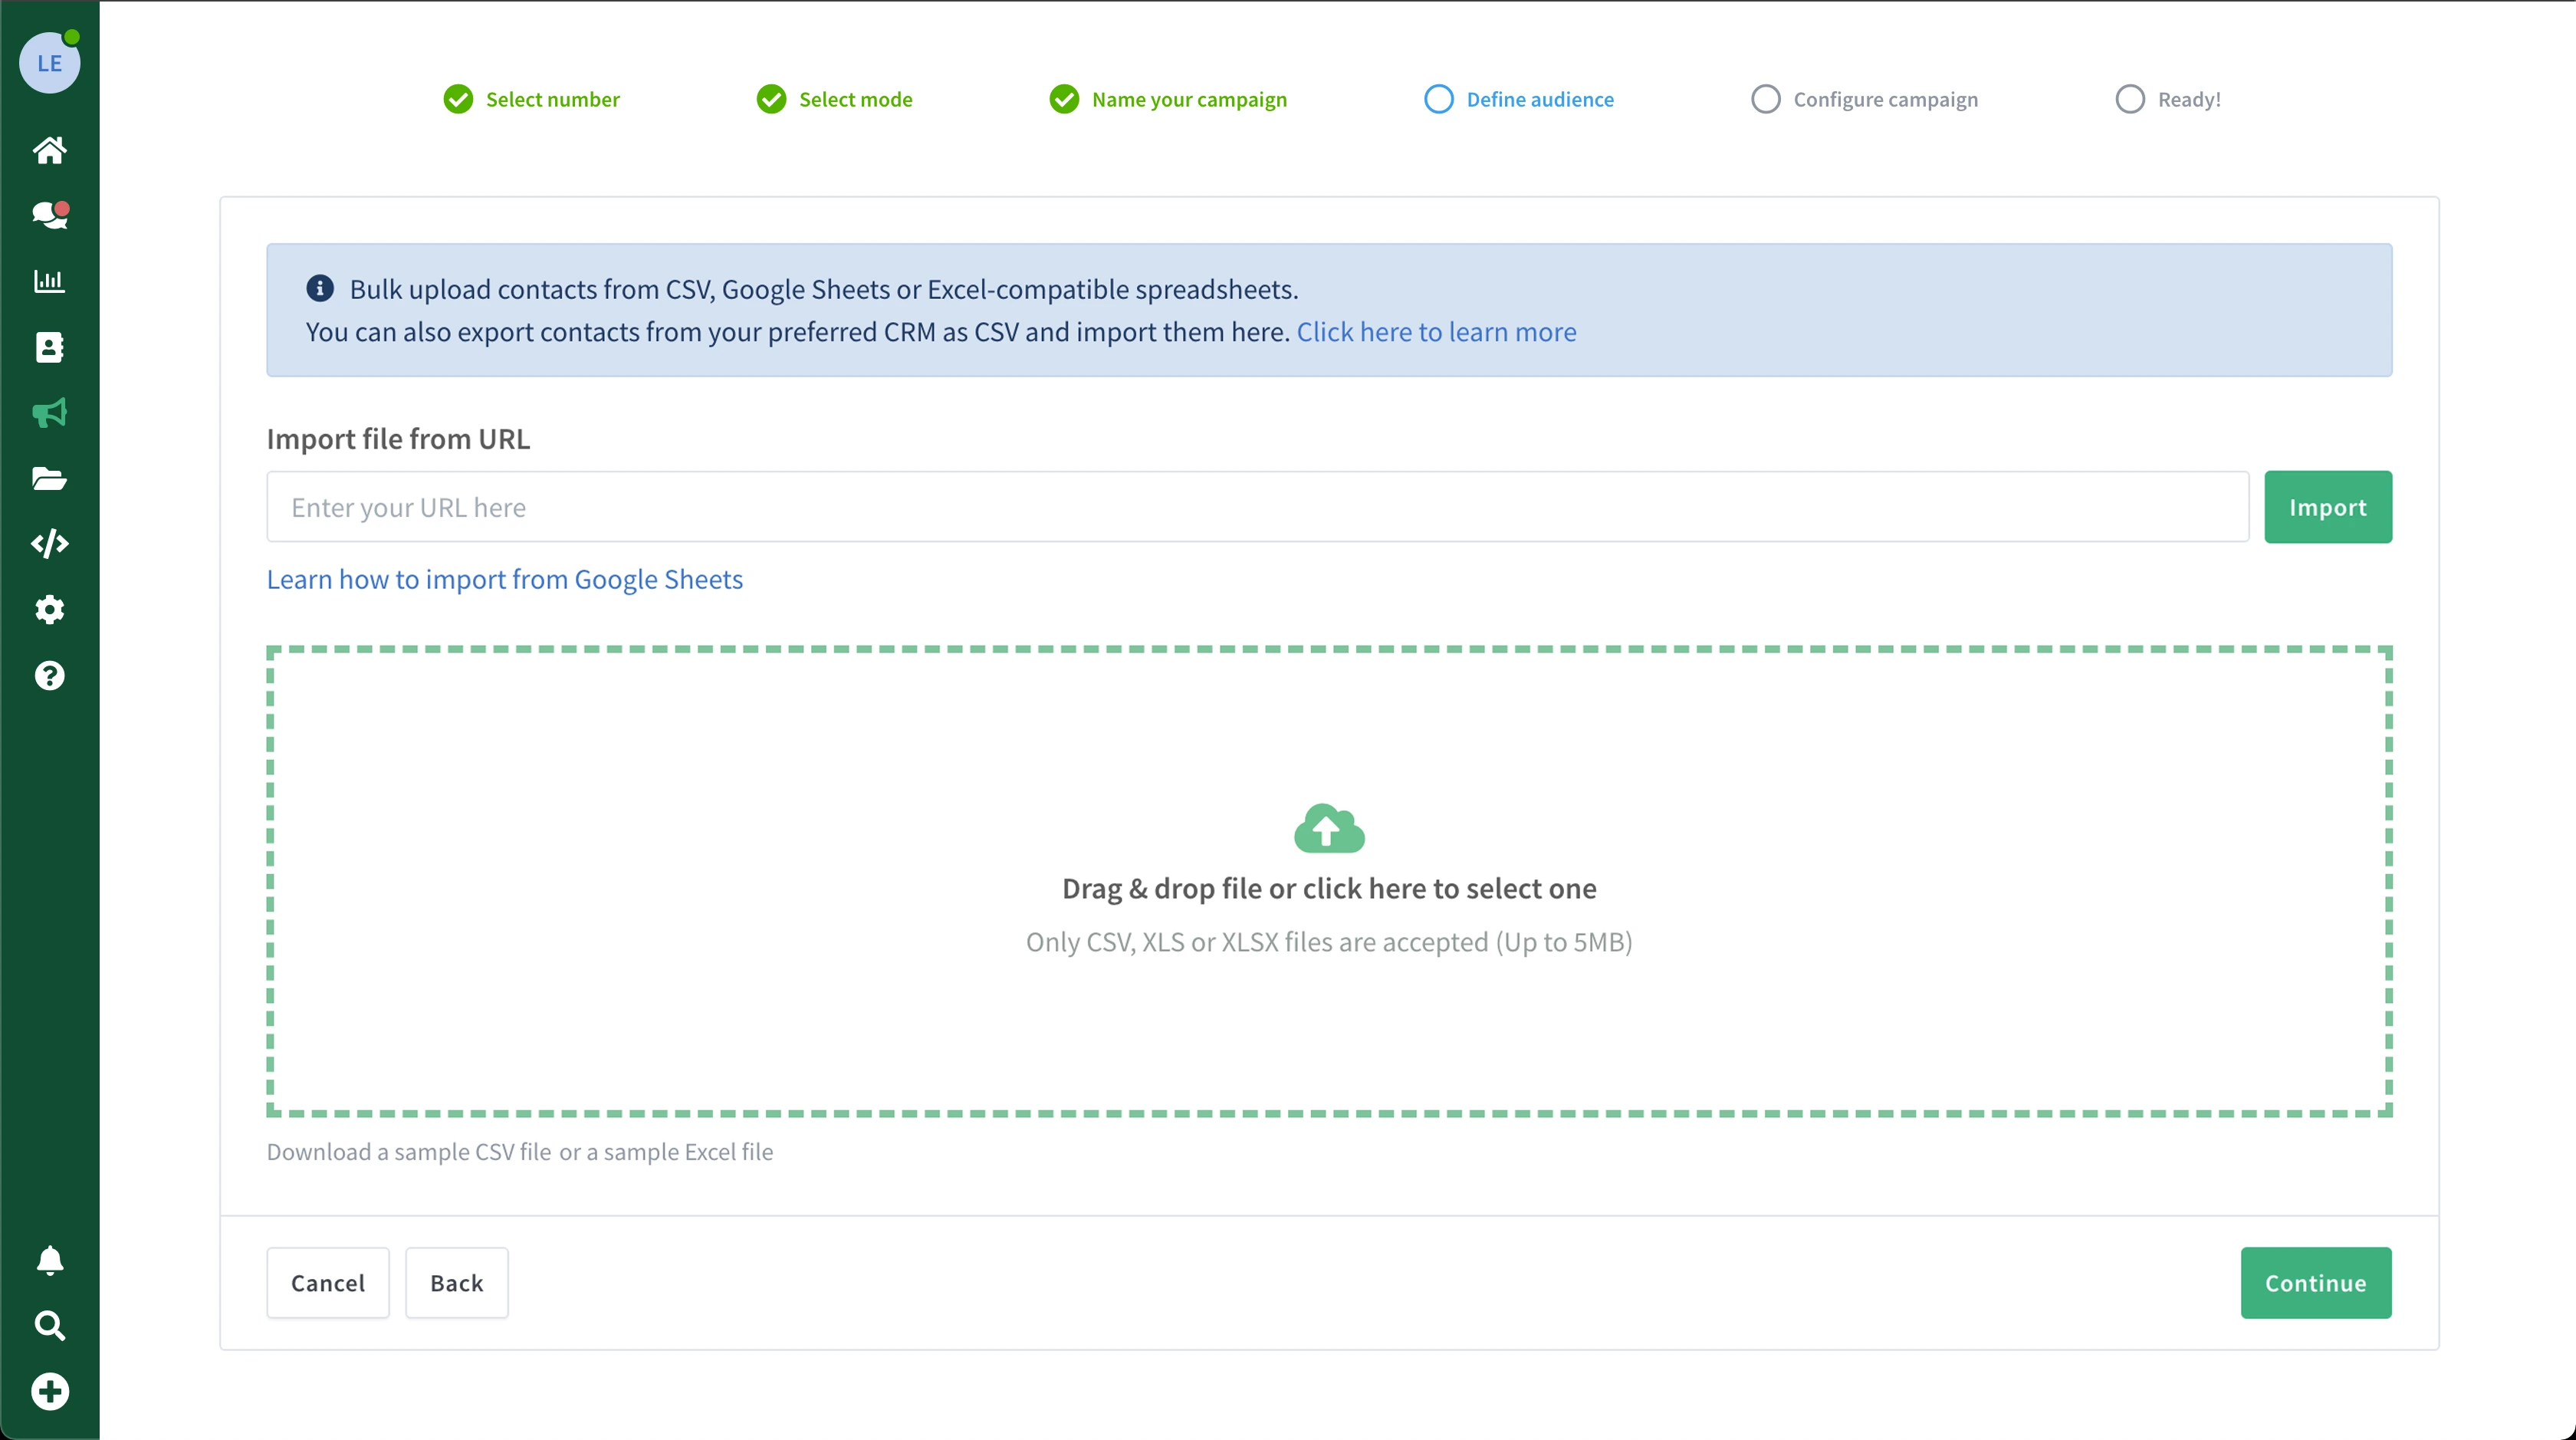Click the green Continue button
This screenshot has height=1440, width=2576.
[x=2315, y=1283]
